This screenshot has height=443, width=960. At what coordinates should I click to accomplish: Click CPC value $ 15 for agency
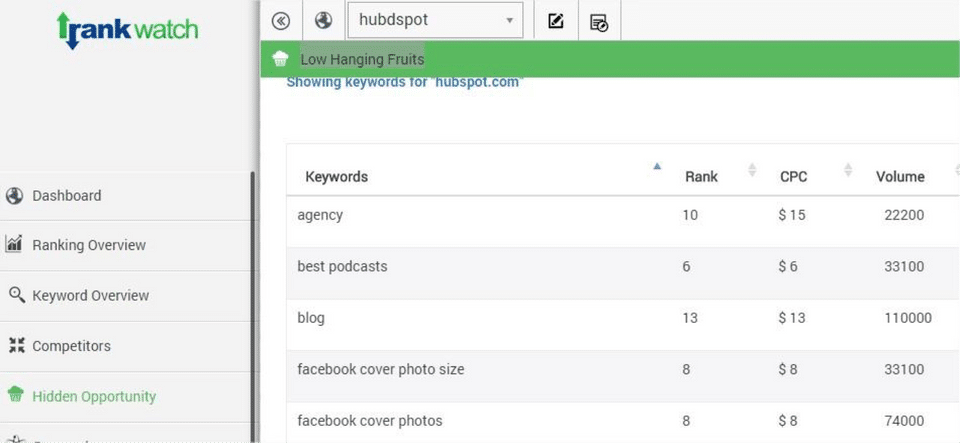(x=792, y=215)
